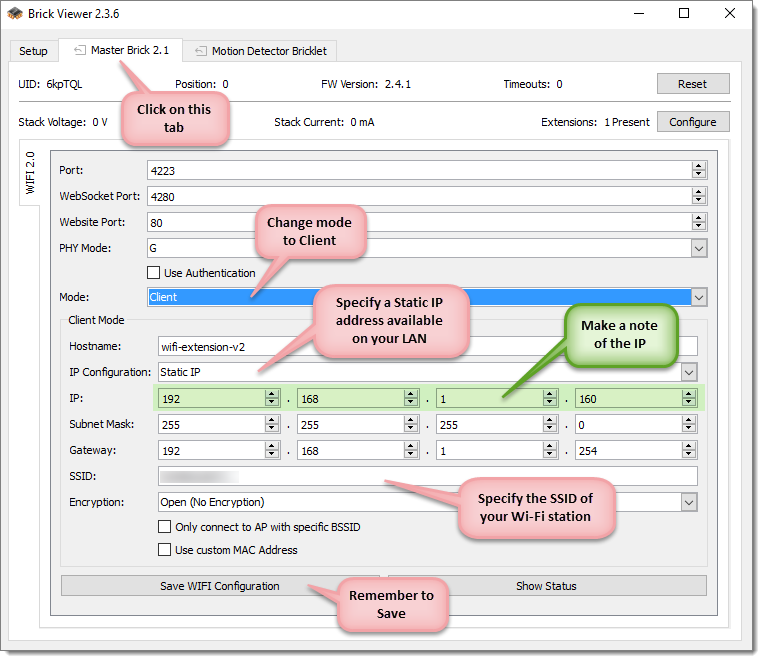
Task: Open the Mode dropdown showing Client
Action: tap(699, 297)
